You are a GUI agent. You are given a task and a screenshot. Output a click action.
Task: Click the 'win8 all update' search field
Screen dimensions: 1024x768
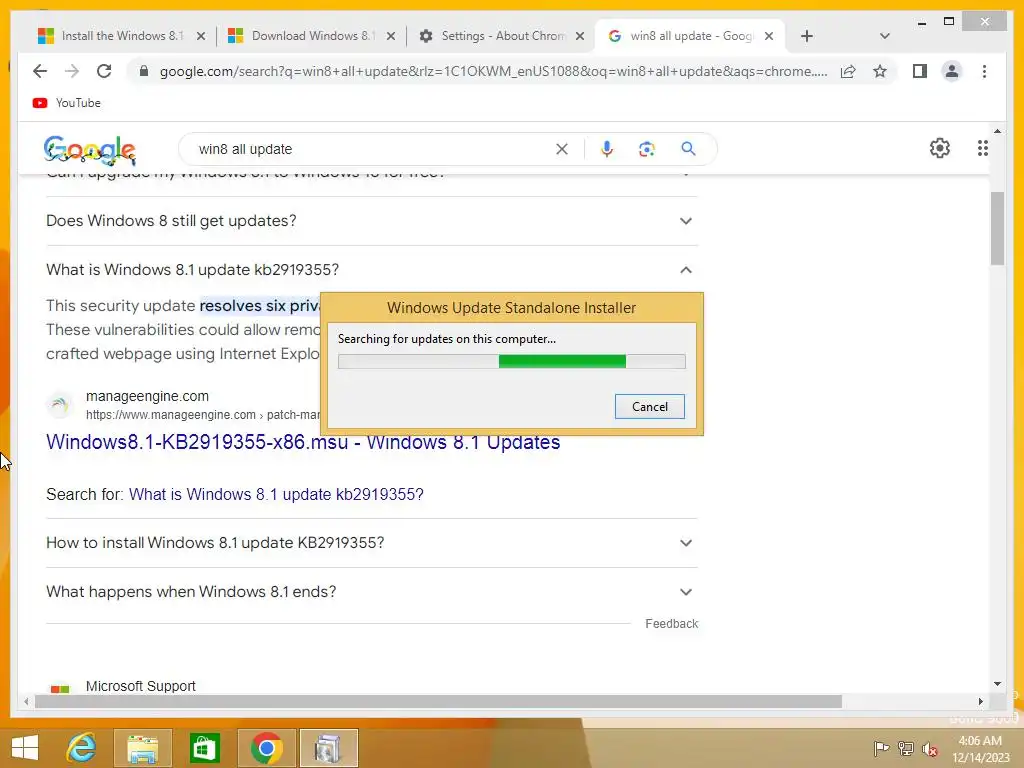tap(372, 149)
